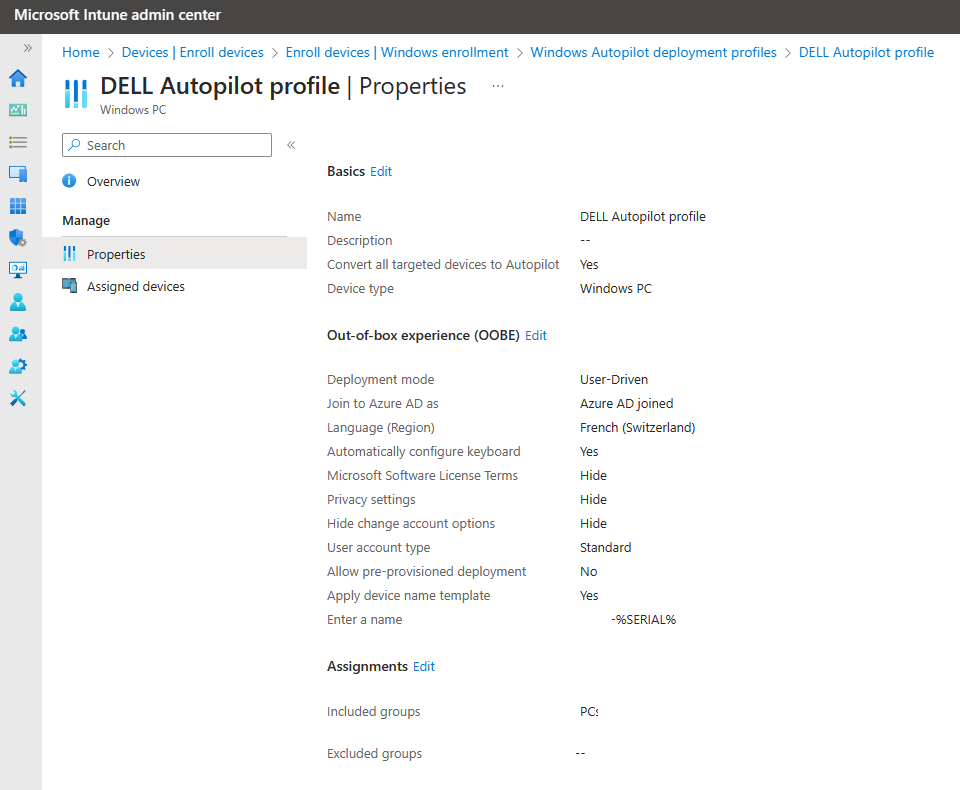
Task: Click the DELL Autopilot profile breadcrumb
Action: point(866,53)
